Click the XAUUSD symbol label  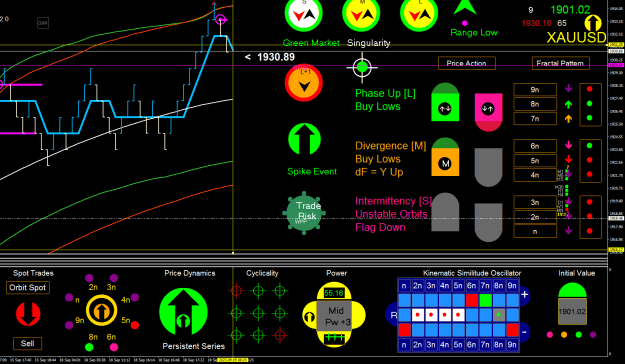(576, 37)
